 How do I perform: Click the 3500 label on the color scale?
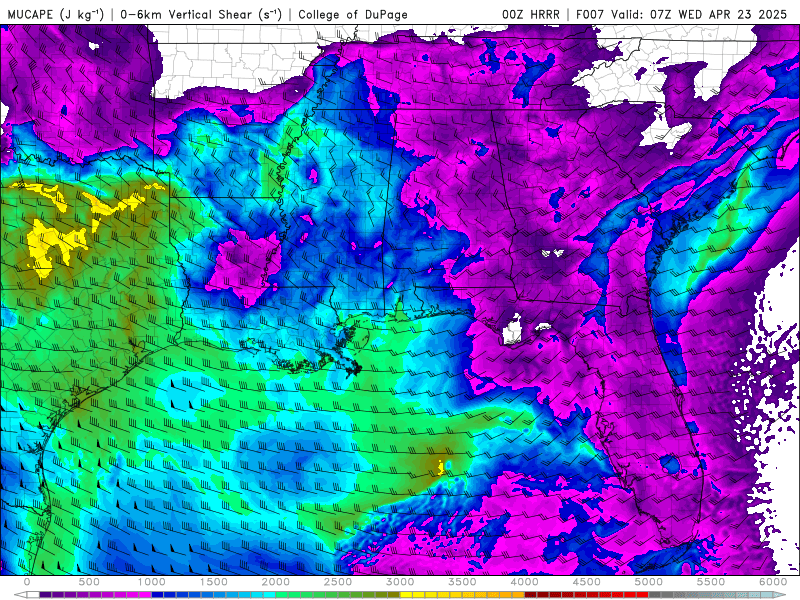(462, 582)
